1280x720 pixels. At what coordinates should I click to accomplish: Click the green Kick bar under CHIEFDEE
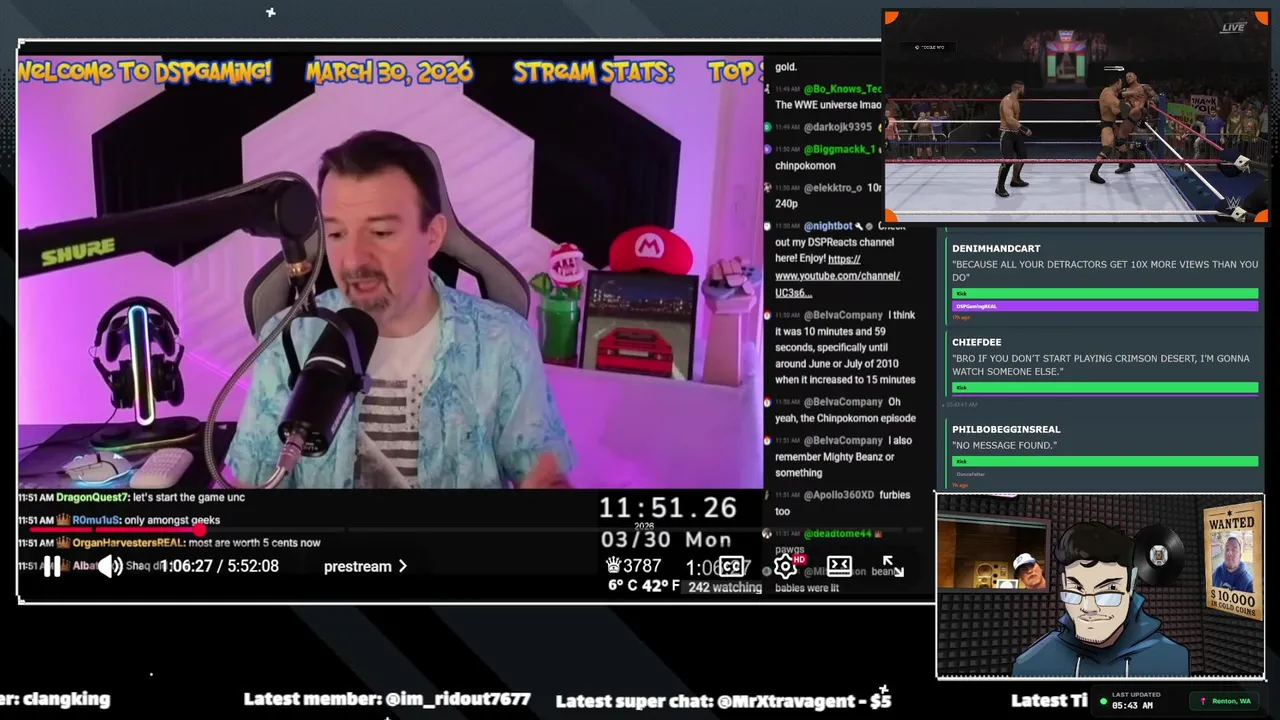1105,387
